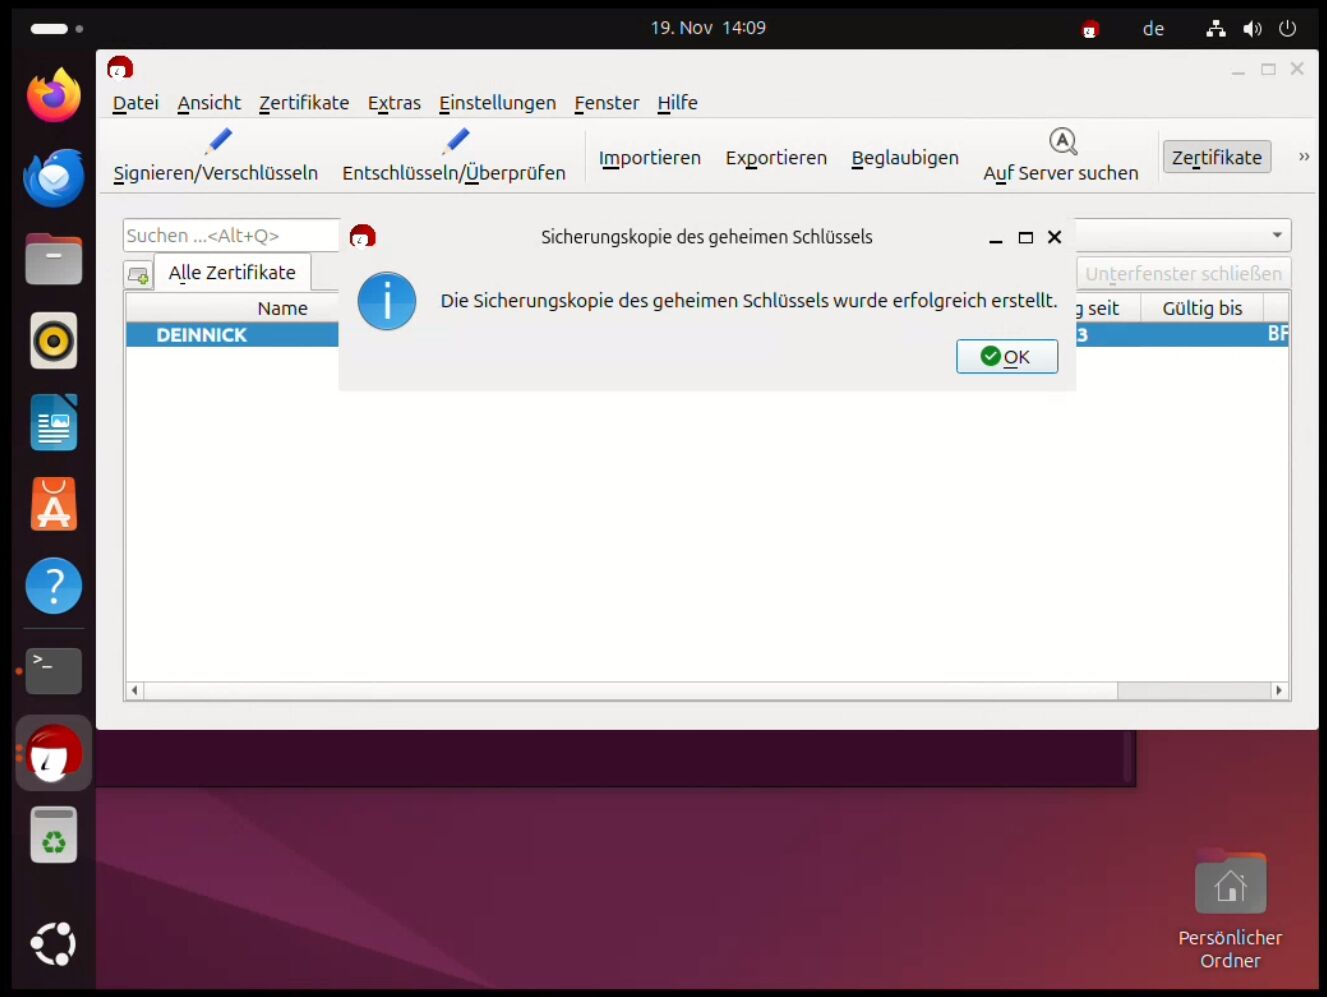Start Thunderbird from the dock
The image size is (1327, 997).
pos(53,178)
